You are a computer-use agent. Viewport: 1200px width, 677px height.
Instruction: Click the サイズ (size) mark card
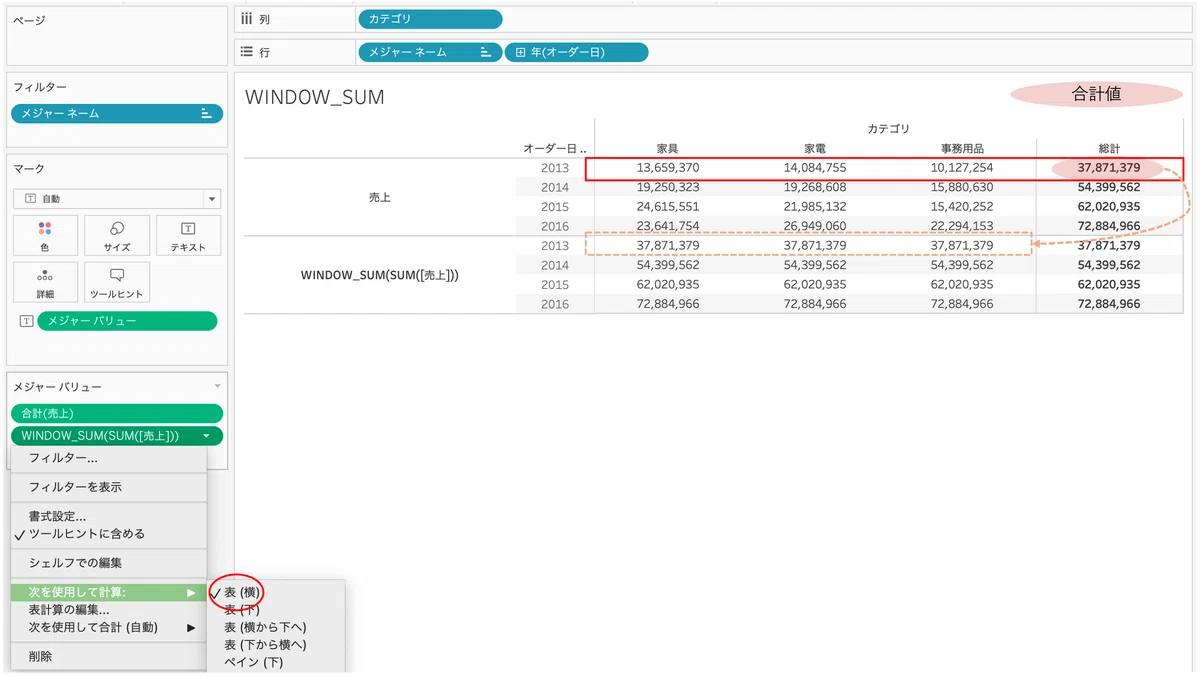pos(117,235)
